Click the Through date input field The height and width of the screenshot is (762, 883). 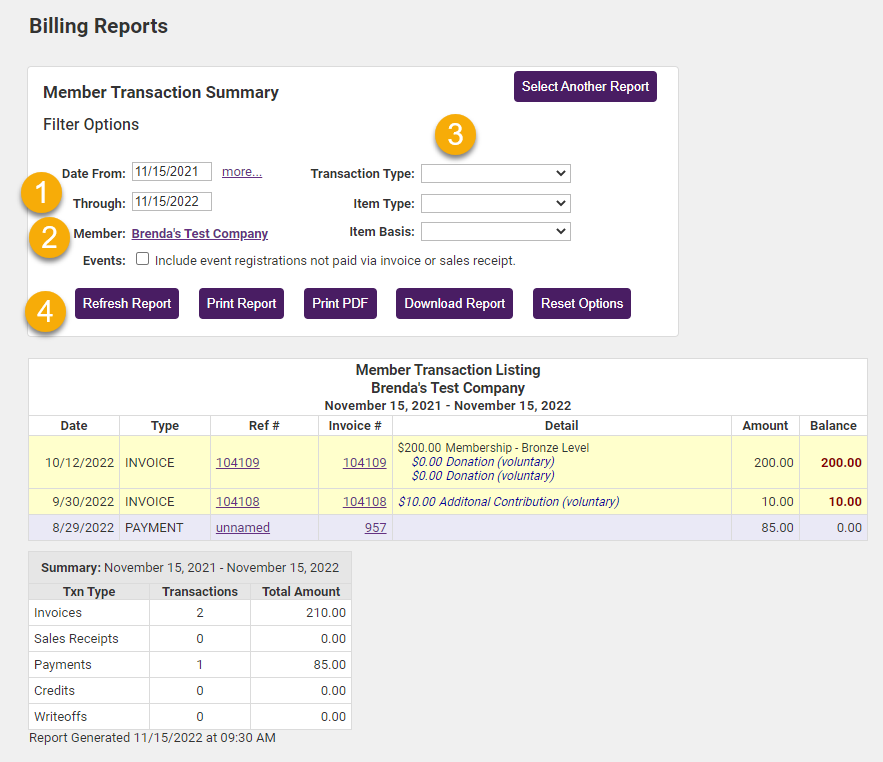[171, 201]
